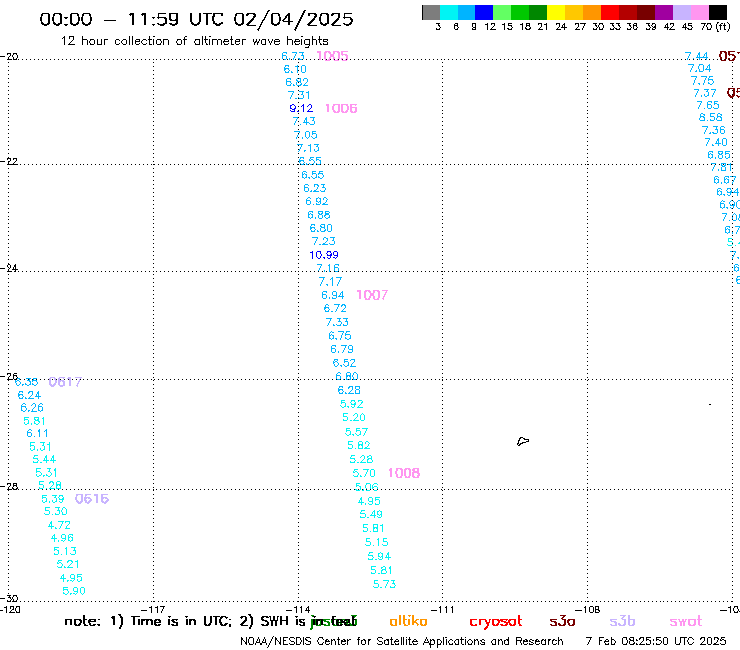
Task: Click the black 70 ft legend swatch
Action: [x=717, y=12]
